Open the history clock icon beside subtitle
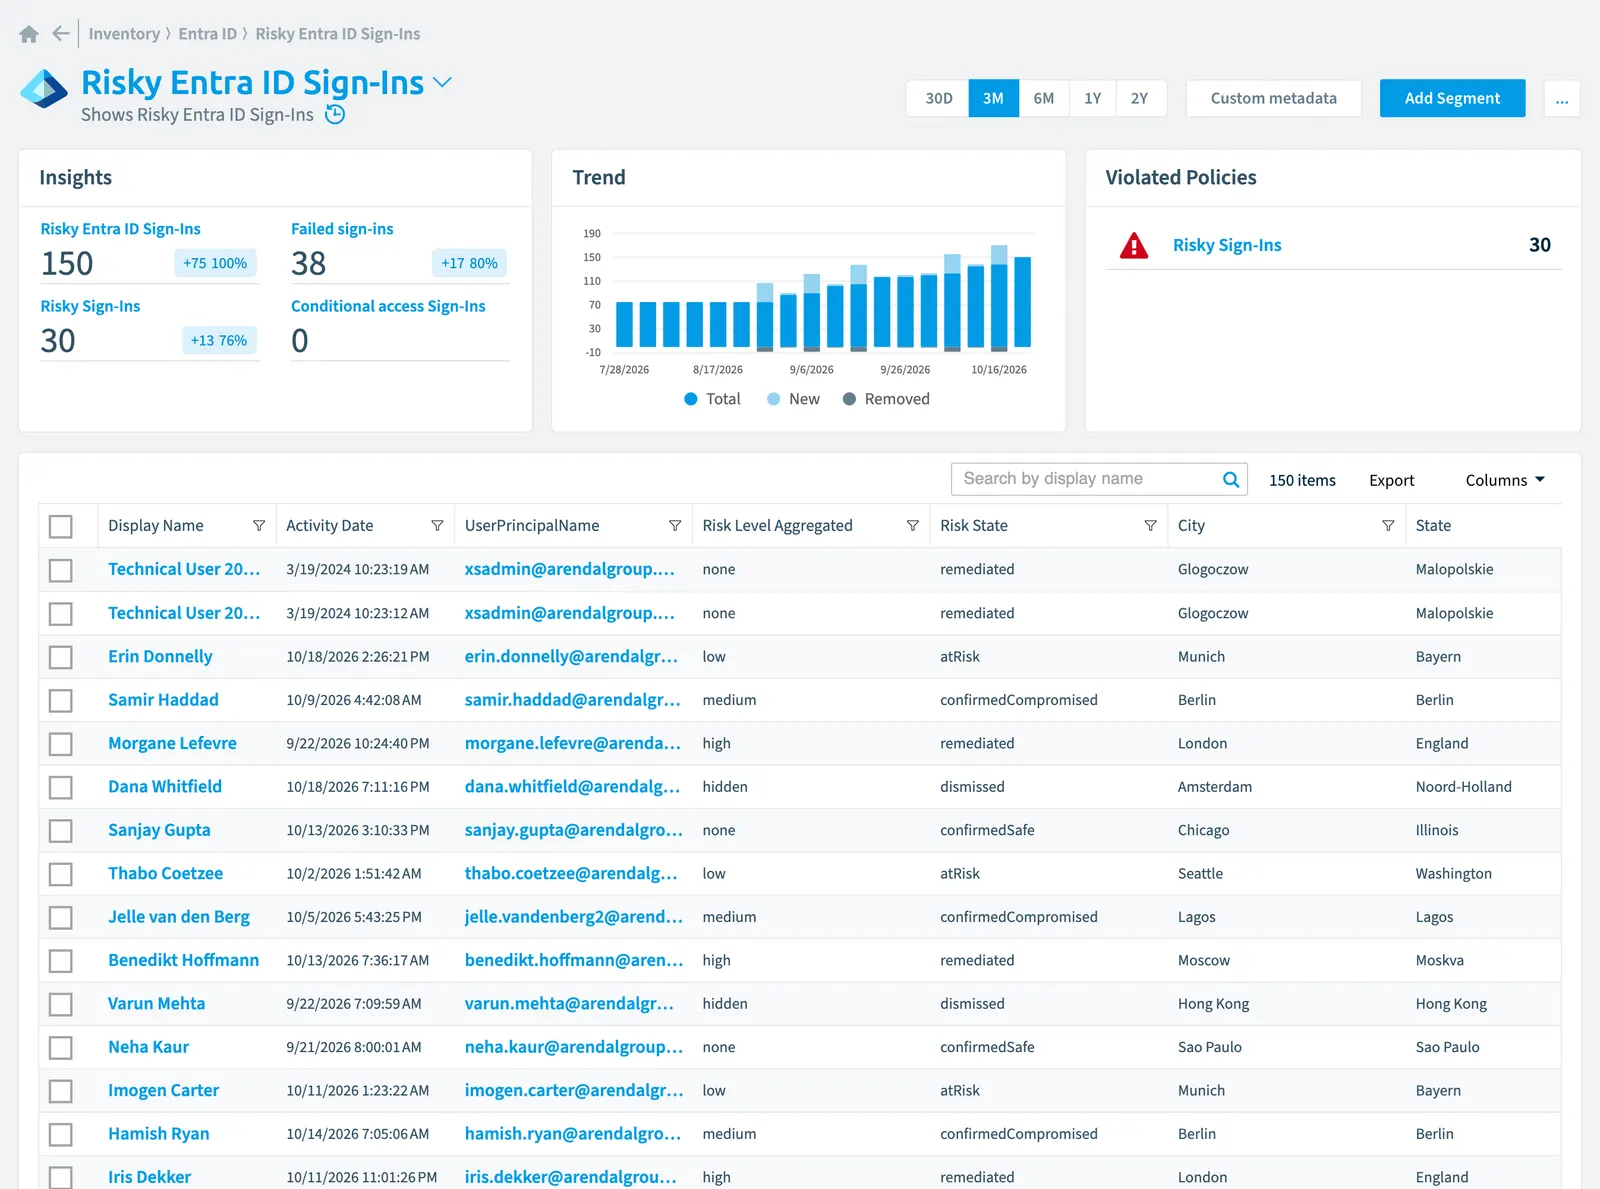1600x1189 pixels. coord(336,114)
